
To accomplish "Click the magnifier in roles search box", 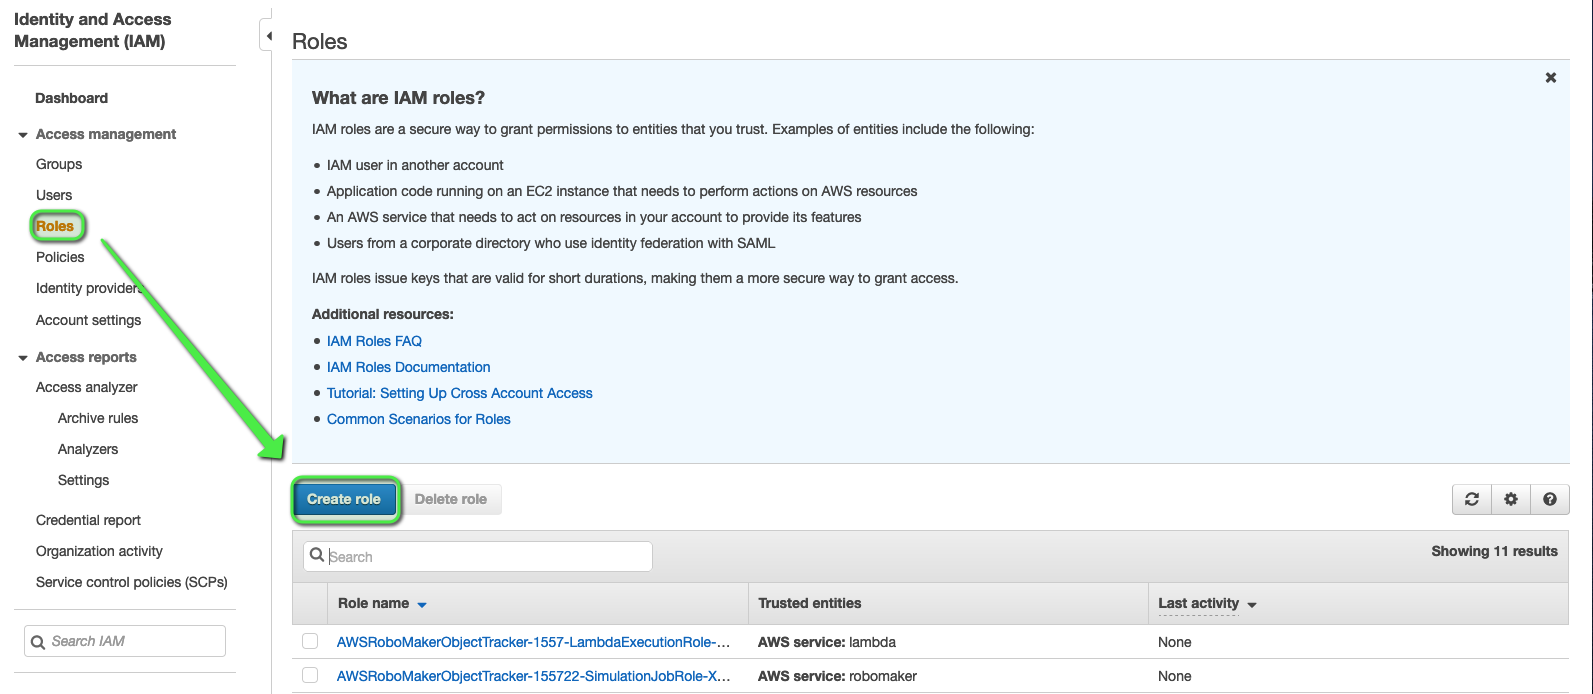I will (317, 555).
